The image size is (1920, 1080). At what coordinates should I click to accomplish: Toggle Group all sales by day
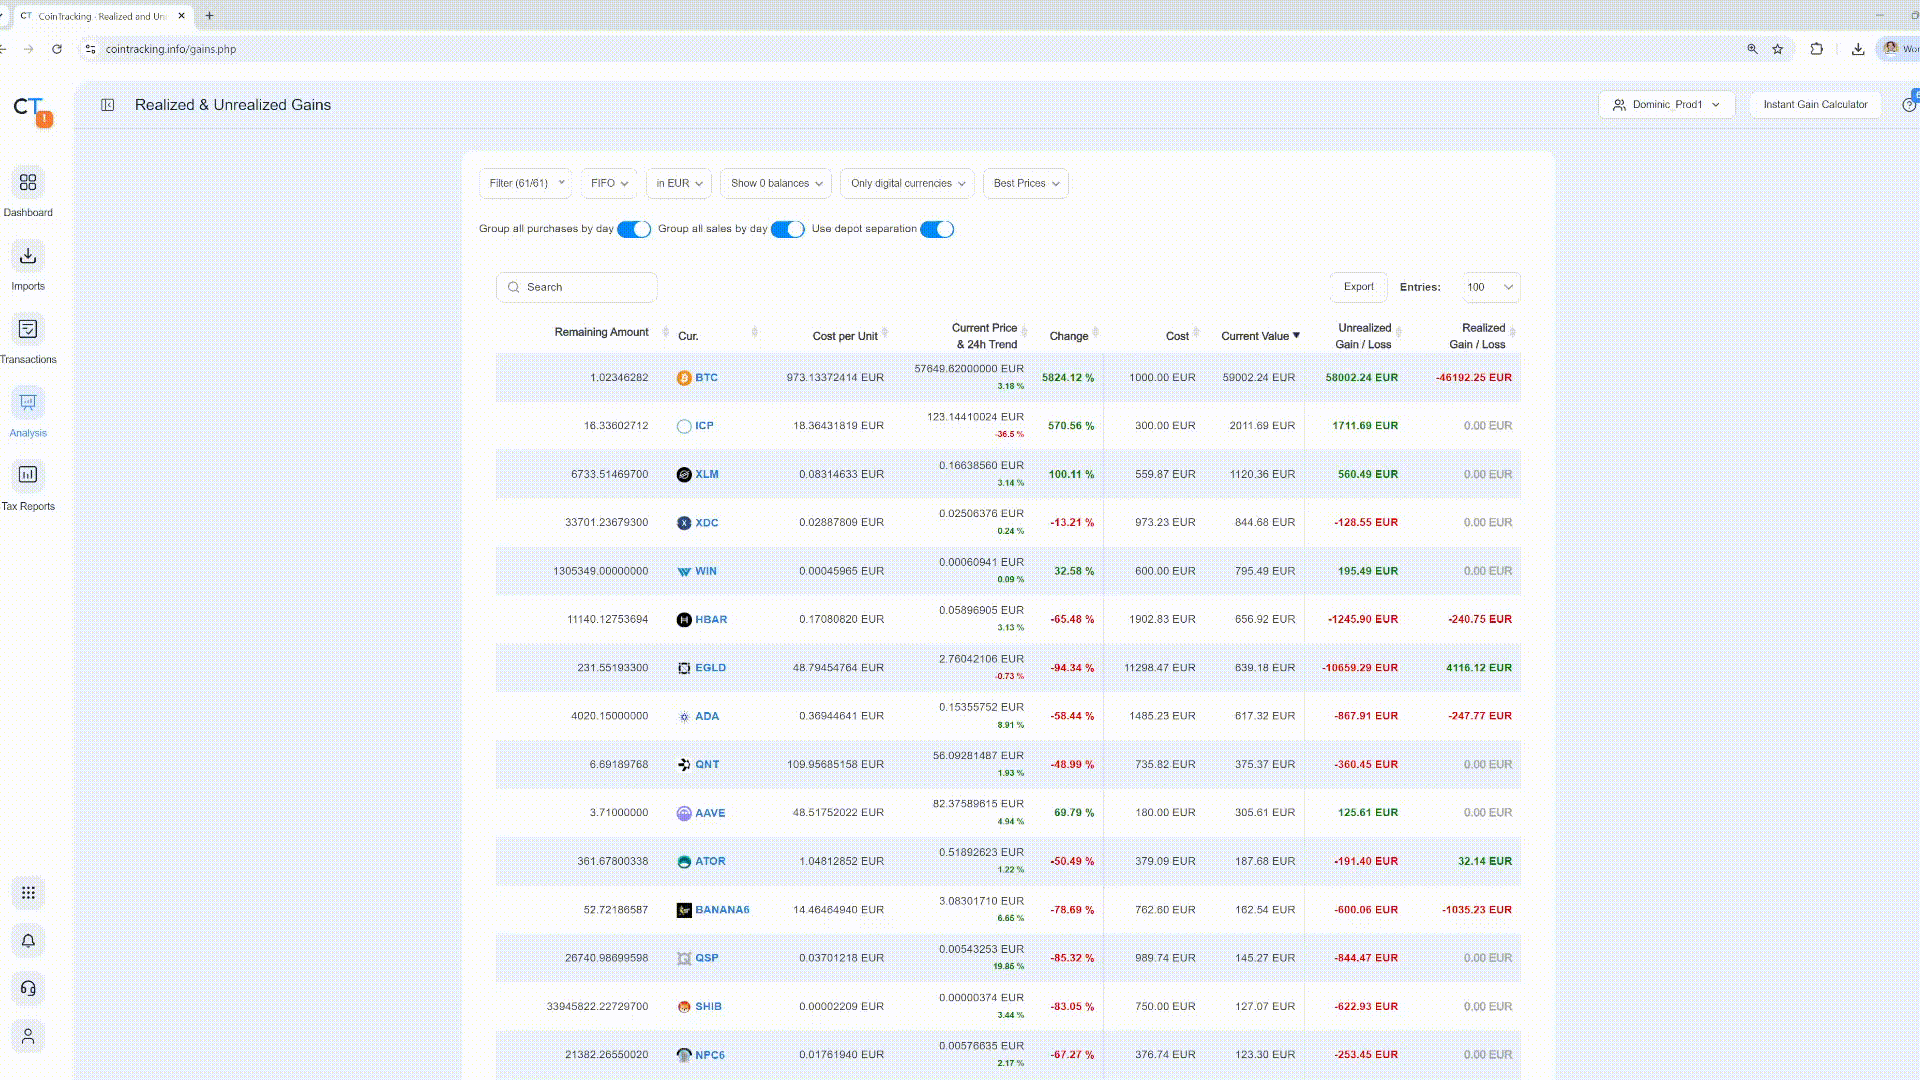click(x=788, y=229)
